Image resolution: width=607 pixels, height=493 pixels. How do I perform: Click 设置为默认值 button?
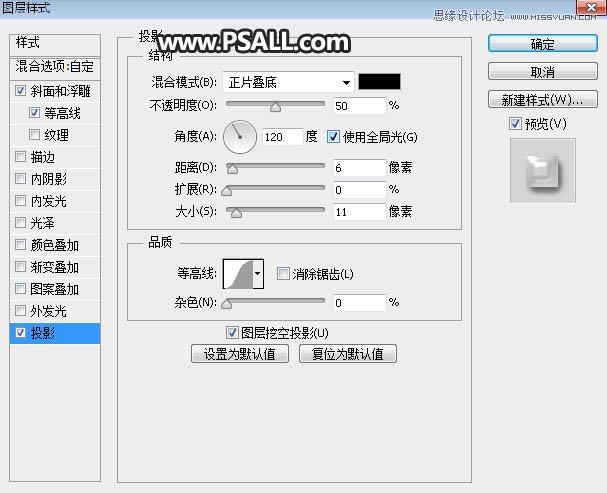click(x=240, y=354)
